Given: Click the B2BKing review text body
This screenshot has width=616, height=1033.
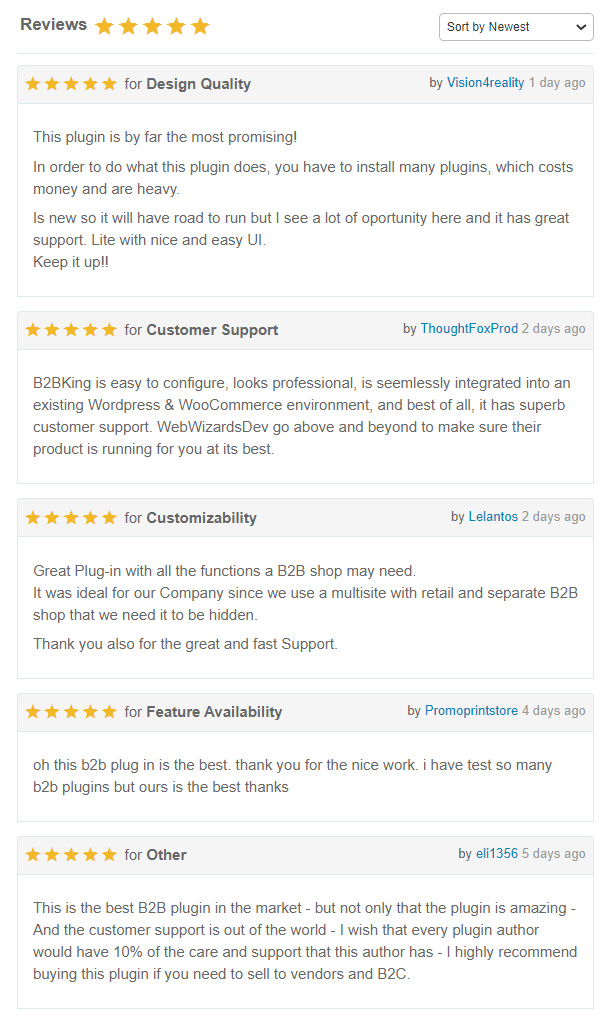Looking at the screenshot, I should [x=304, y=416].
